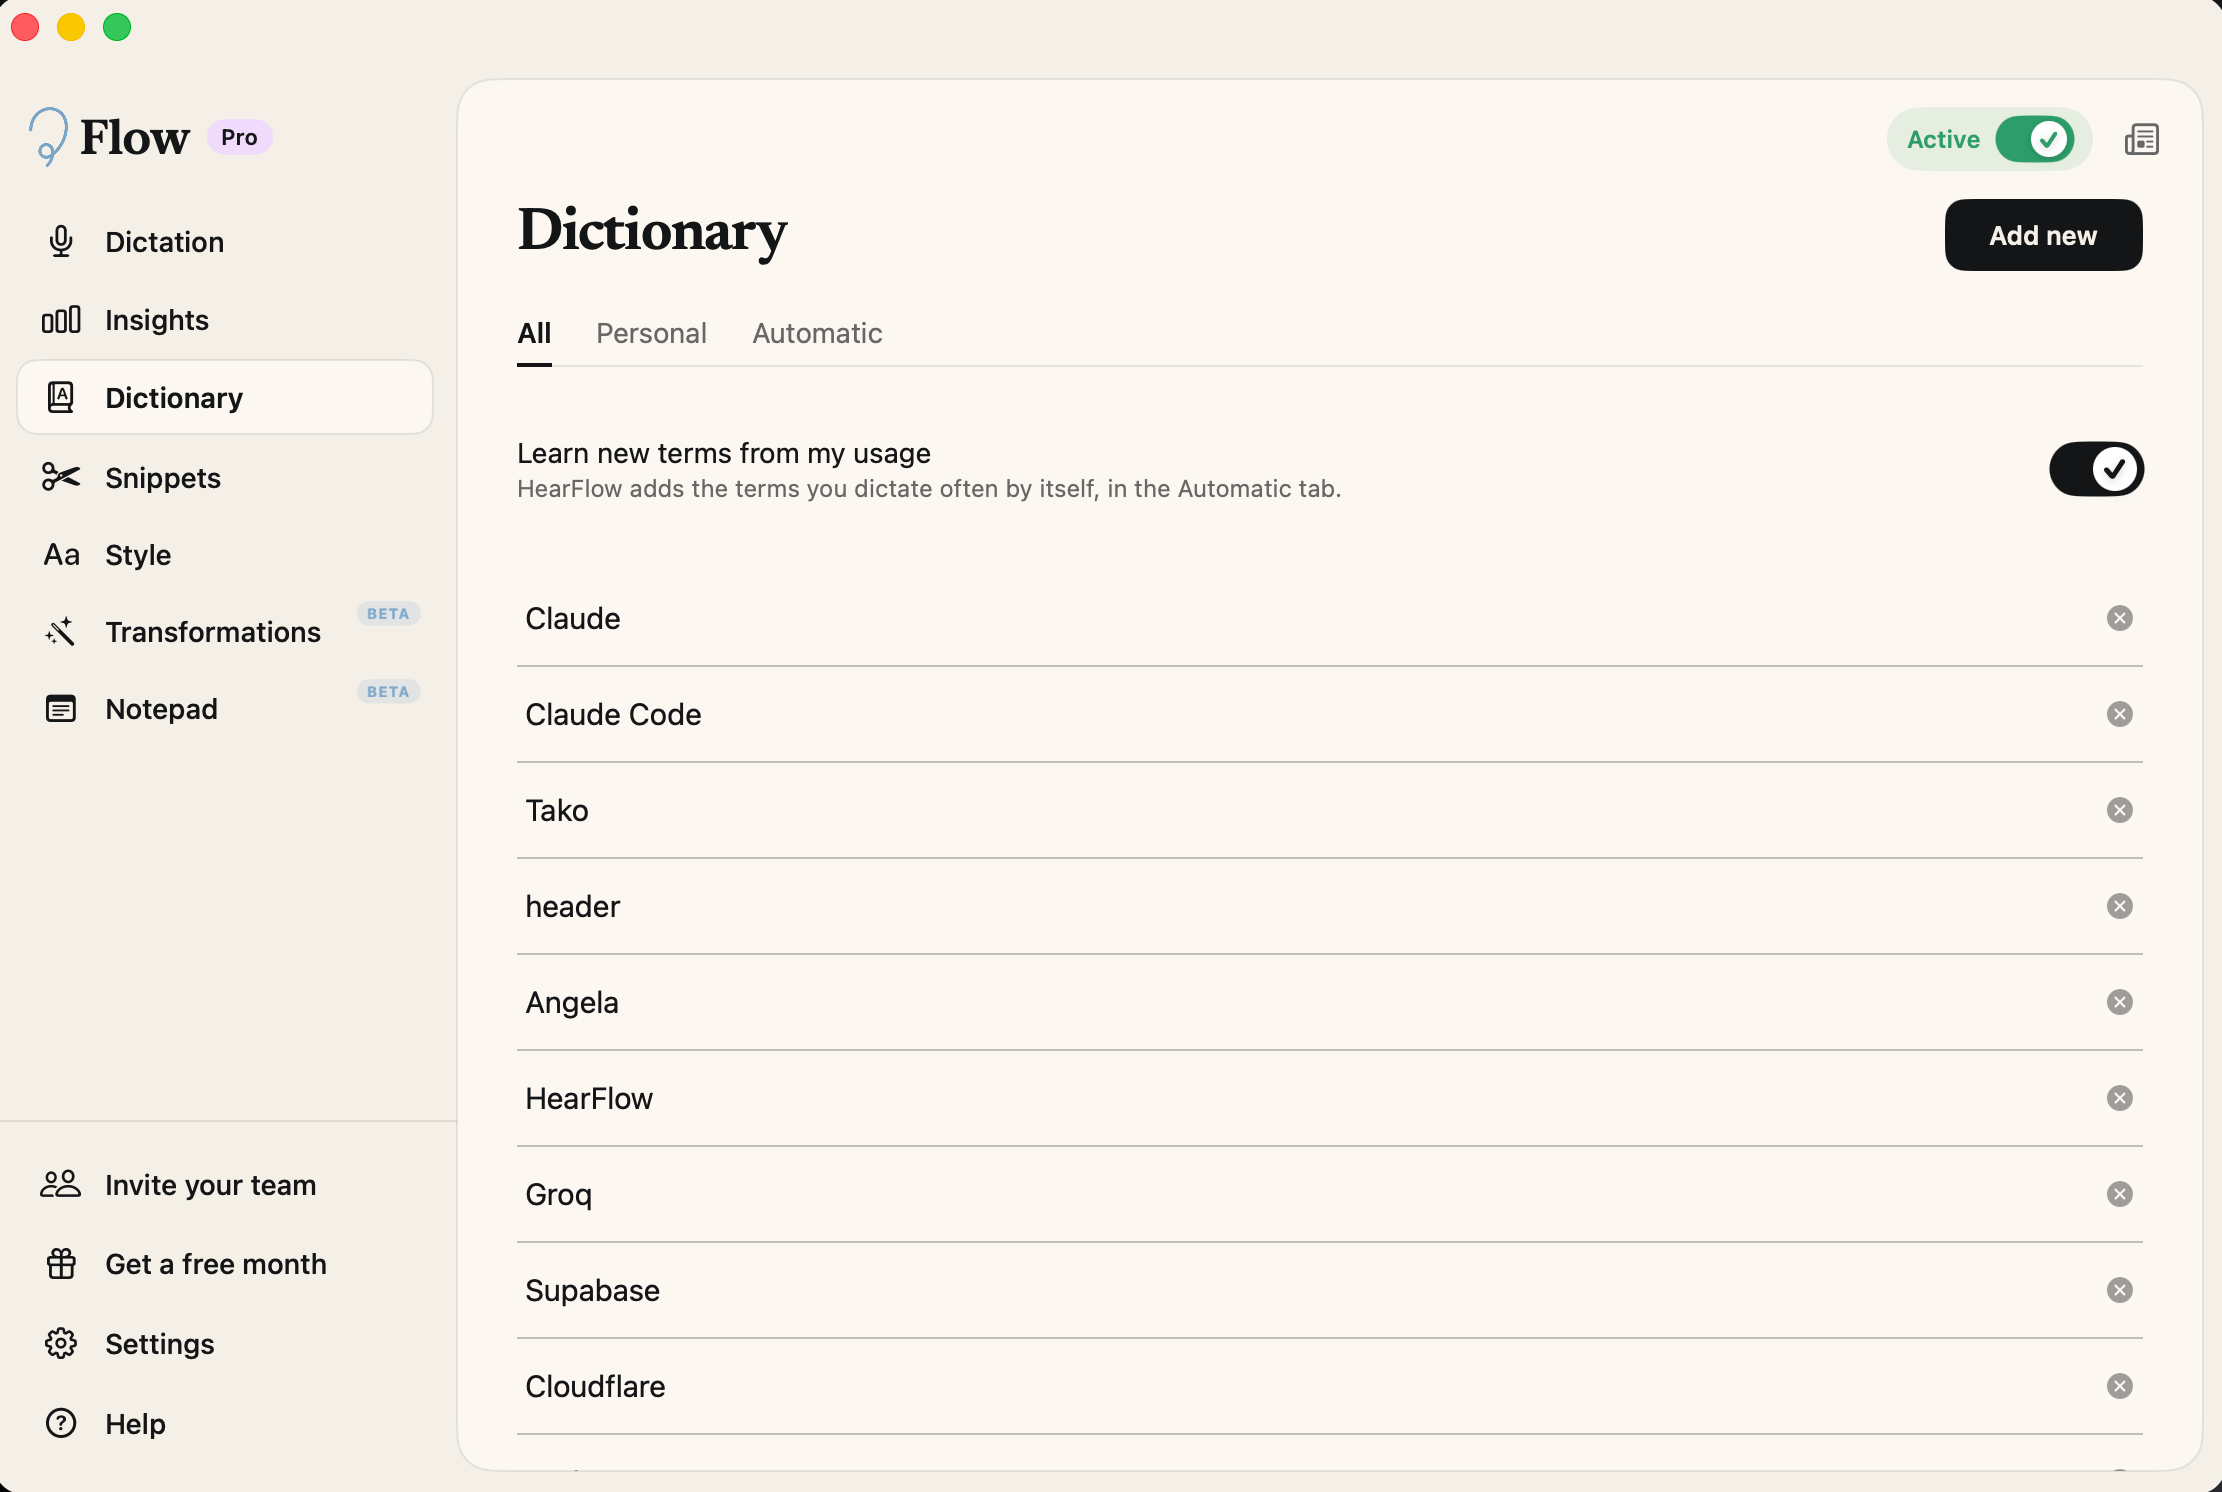The height and width of the screenshot is (1492, 2222).
Task: Click the Notepad icon in the sidebar
Action: tap(61, 709)
